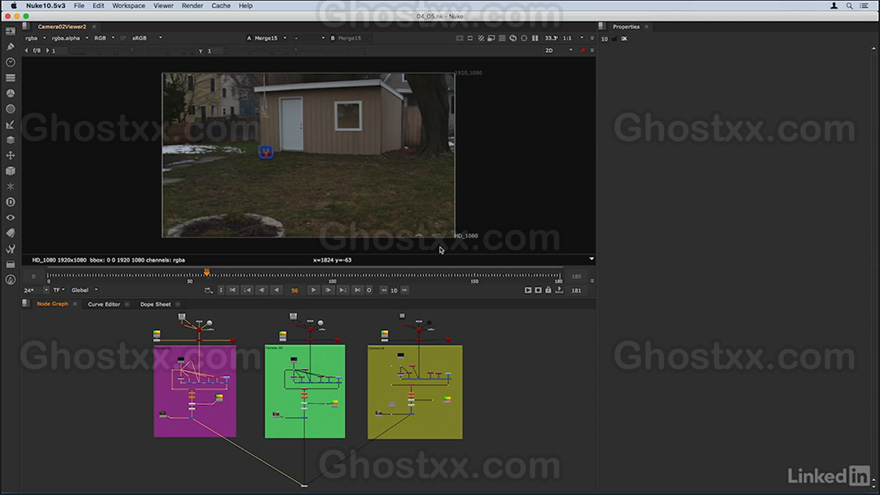Open the Transform nodes toolbar menu
The image size is (880, 495).
[x=10, y=155]
